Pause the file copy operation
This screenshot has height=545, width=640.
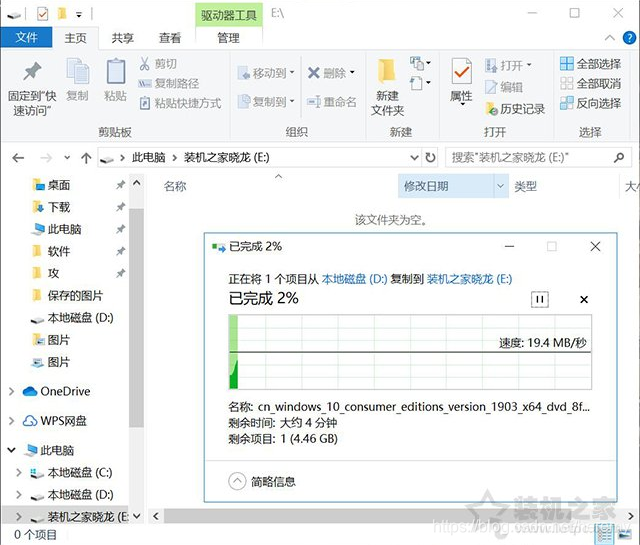point(540,299)
